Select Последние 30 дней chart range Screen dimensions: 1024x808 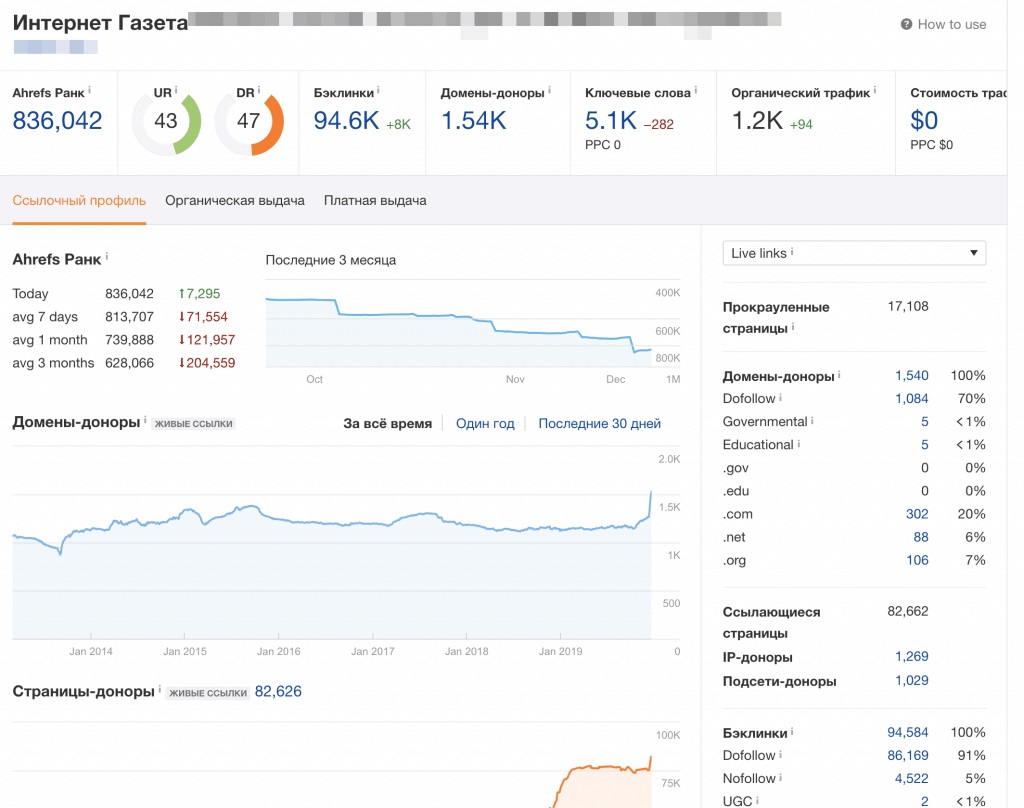coord(600,423)
